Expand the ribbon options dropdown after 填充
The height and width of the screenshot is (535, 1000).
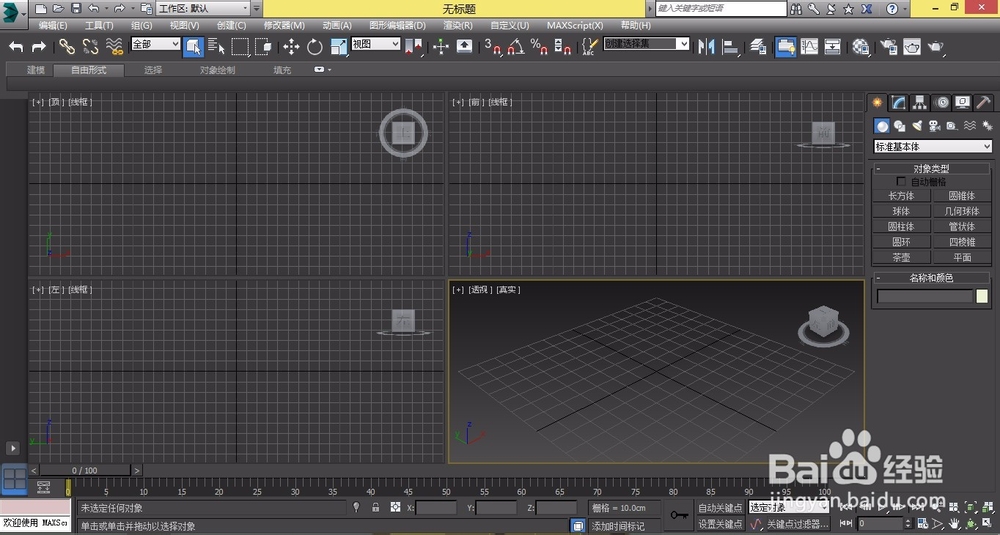click(323, 70)
